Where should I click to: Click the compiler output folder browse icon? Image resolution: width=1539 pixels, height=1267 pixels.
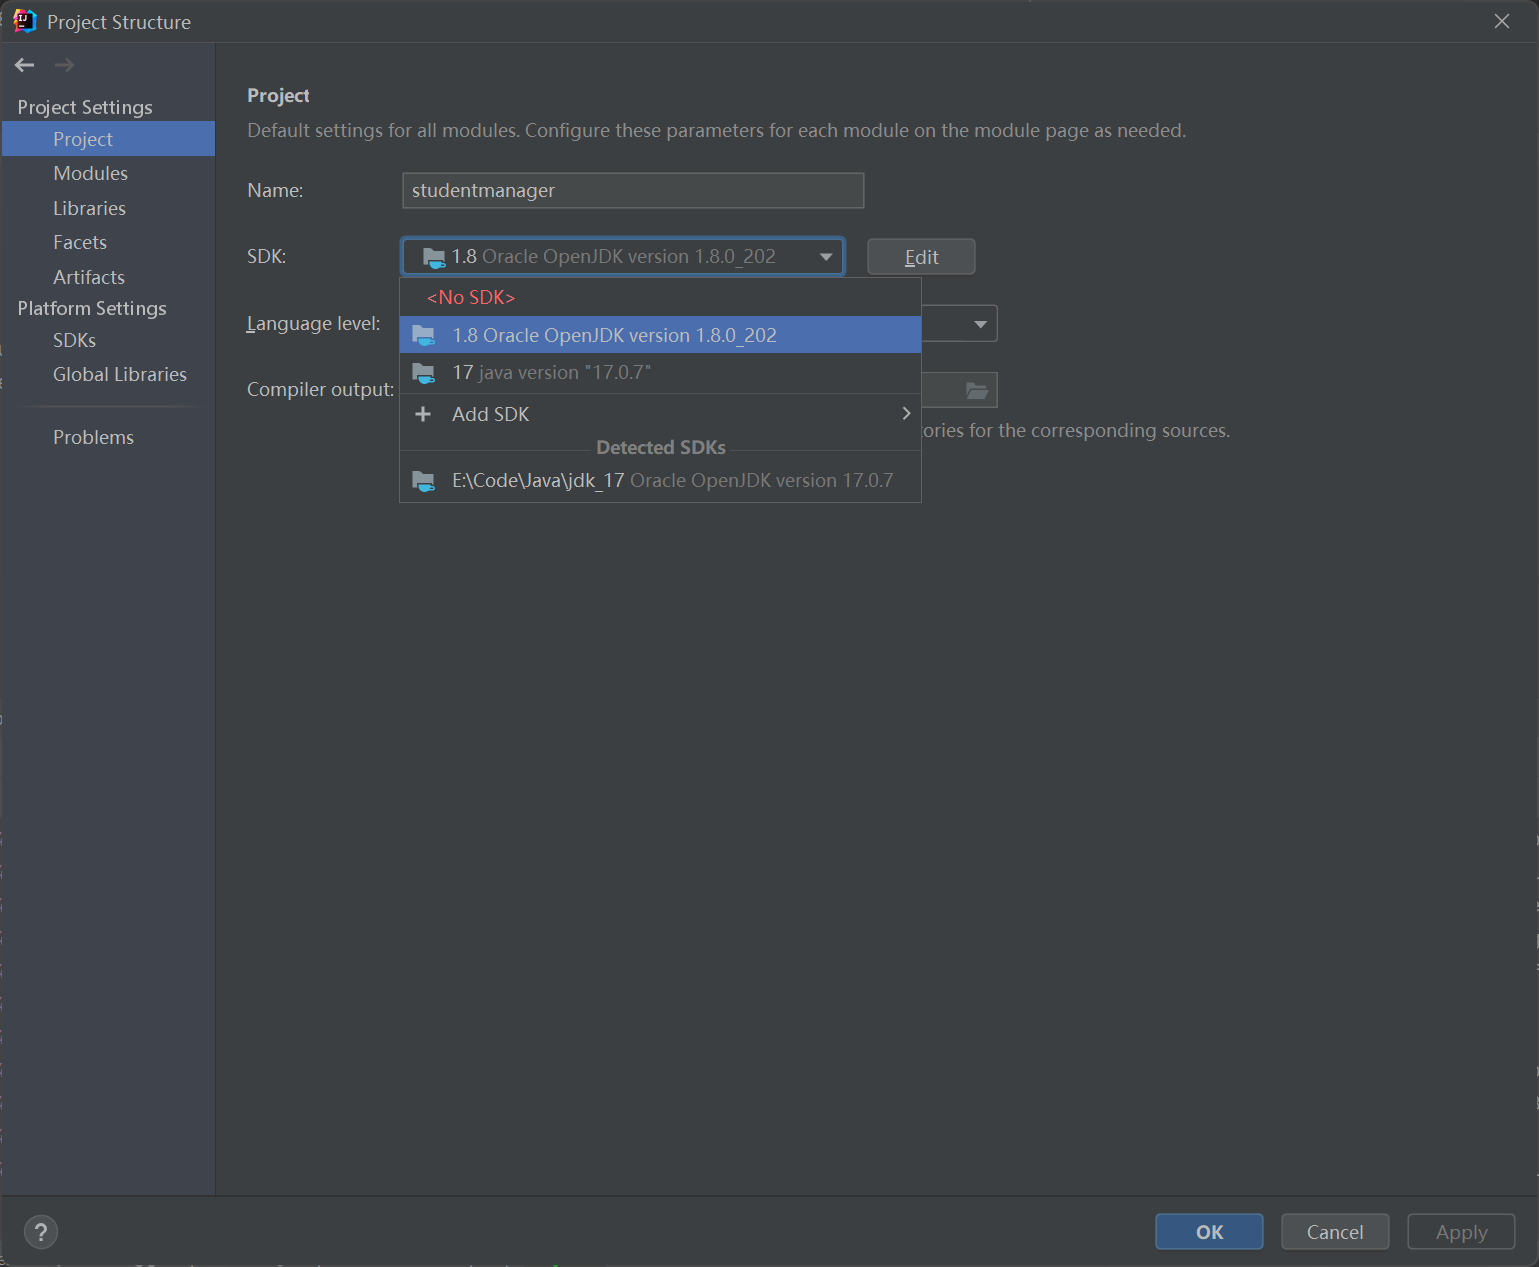pos(977,390)
